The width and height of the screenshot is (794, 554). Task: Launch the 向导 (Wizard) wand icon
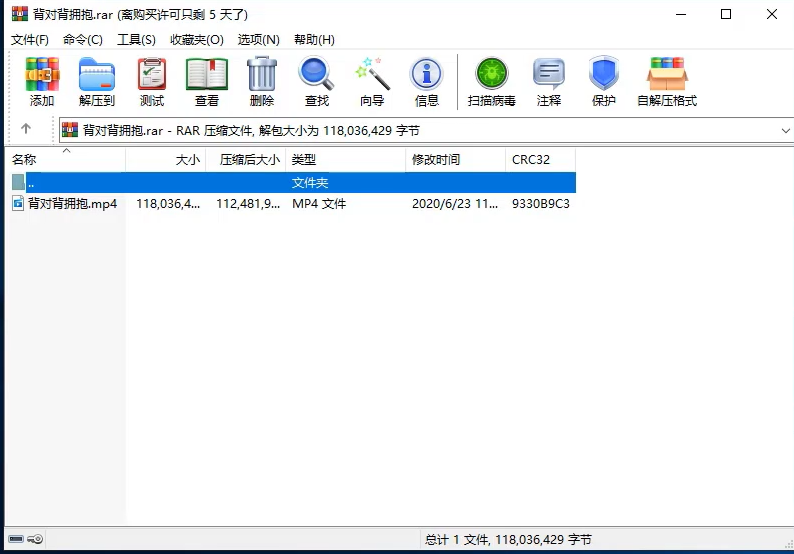pos(372,82)
